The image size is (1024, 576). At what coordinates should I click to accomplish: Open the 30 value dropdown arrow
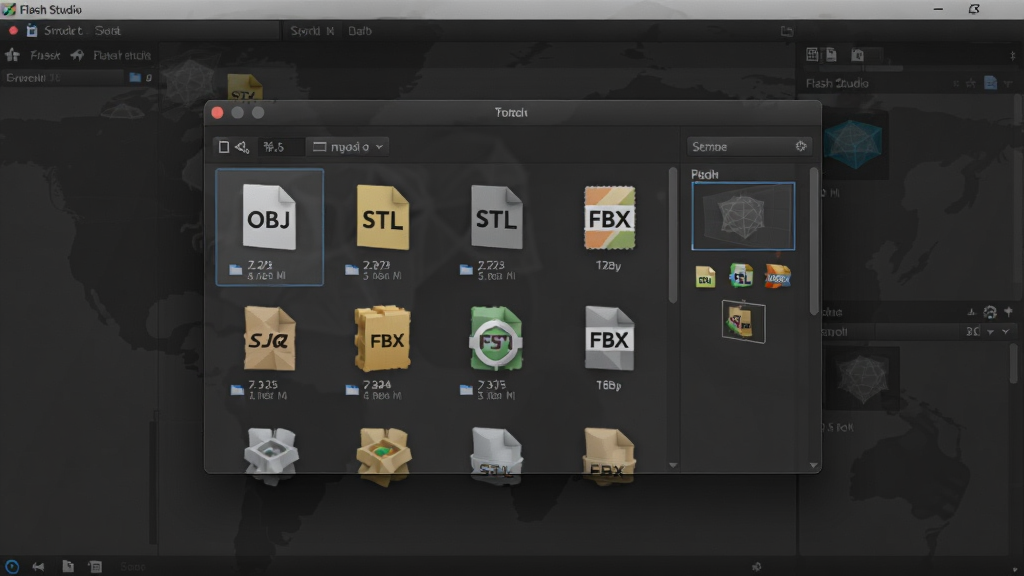coord(991,332)
